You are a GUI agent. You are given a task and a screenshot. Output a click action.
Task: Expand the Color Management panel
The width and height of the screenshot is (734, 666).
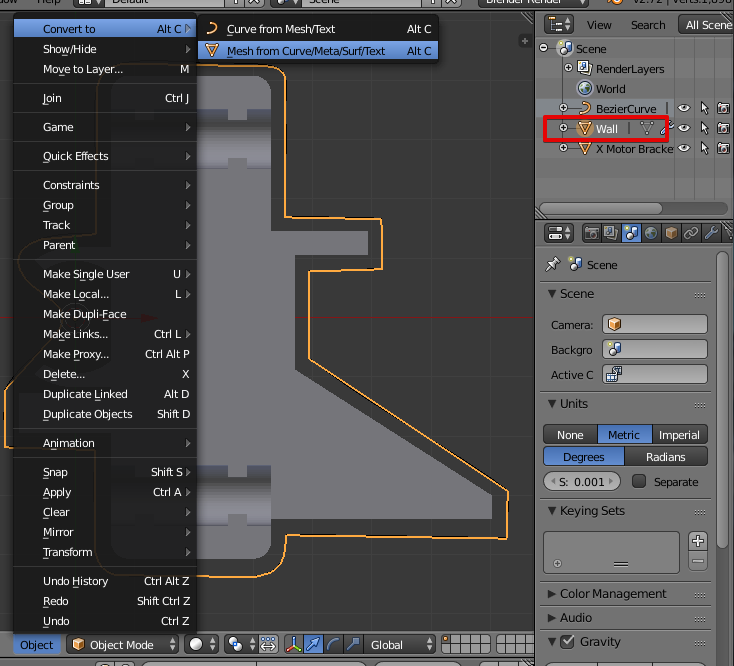(612, 594)
